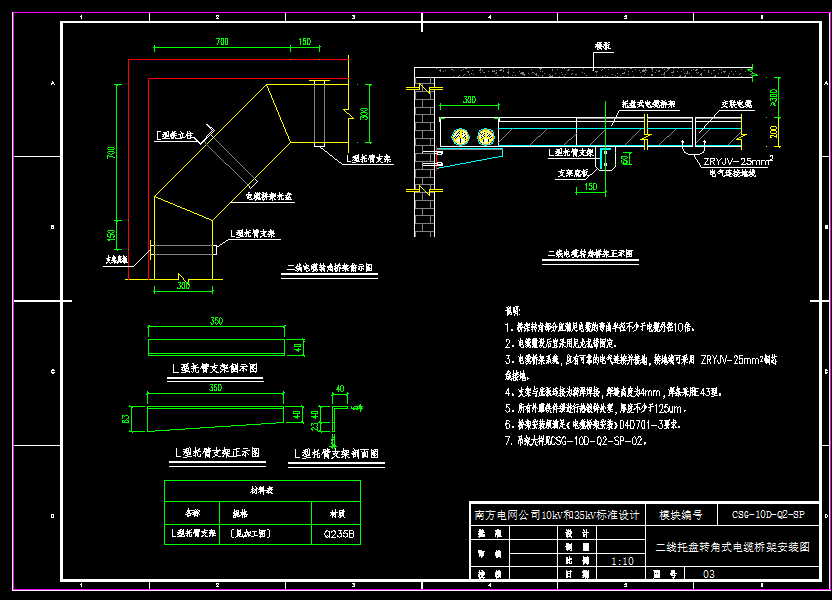The height and width of the screenshot is (600, 832).
Task: Select the '比例' label in title block
Action: point(577,561)
